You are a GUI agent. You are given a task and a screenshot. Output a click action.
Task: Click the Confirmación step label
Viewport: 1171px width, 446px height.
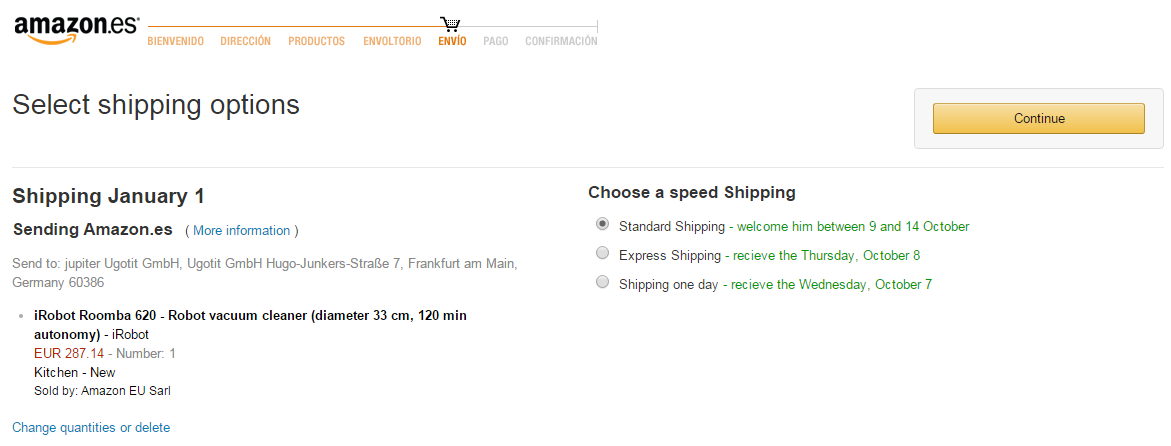click(x=562, y=42)
